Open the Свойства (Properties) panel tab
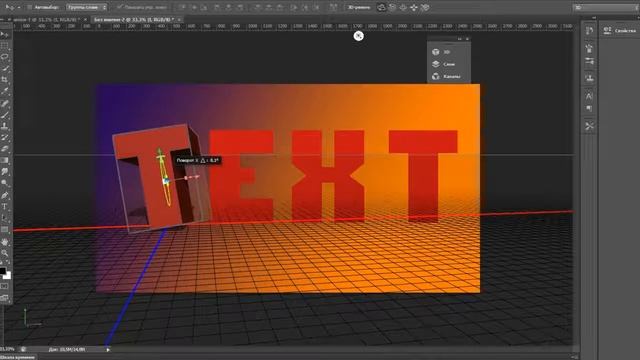 point(620,31)
